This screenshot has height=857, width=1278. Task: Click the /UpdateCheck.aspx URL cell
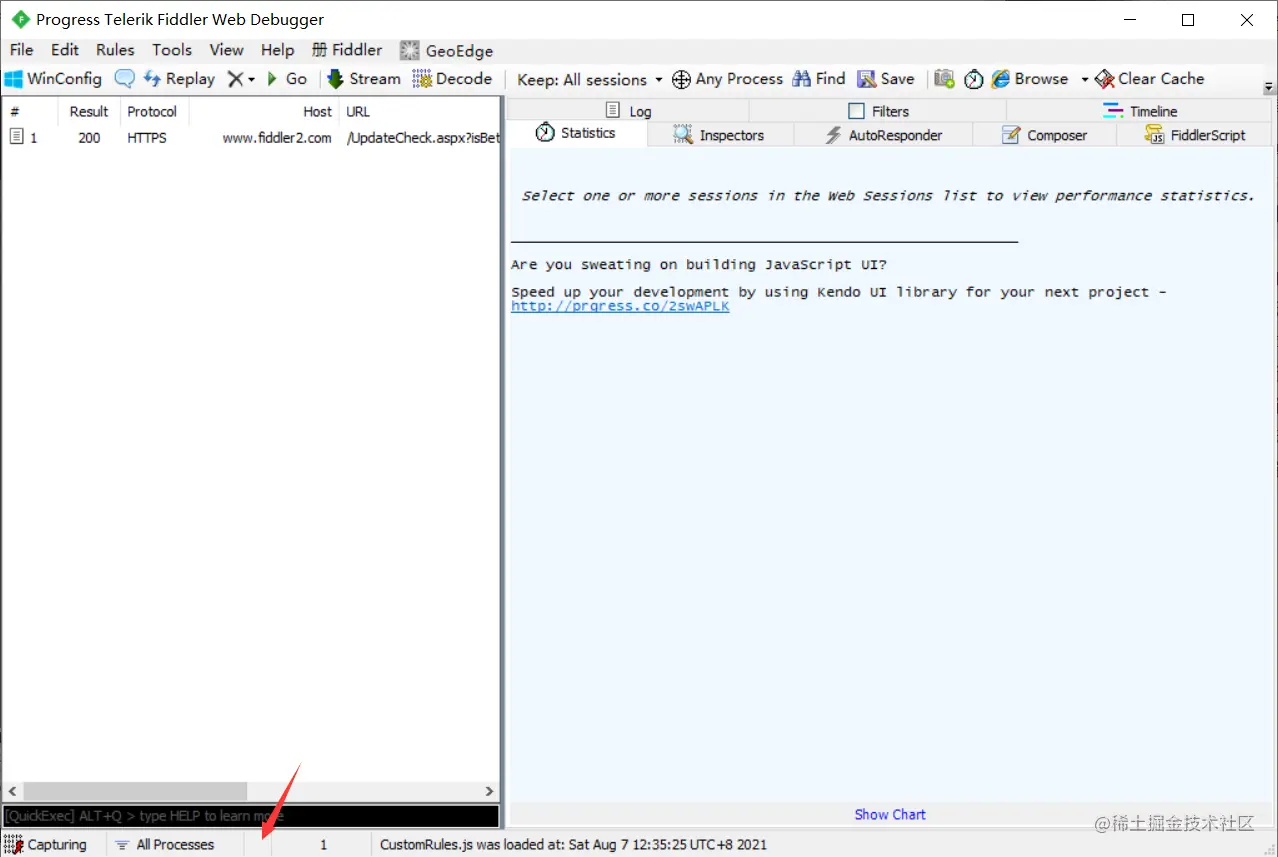pos(422,138)
